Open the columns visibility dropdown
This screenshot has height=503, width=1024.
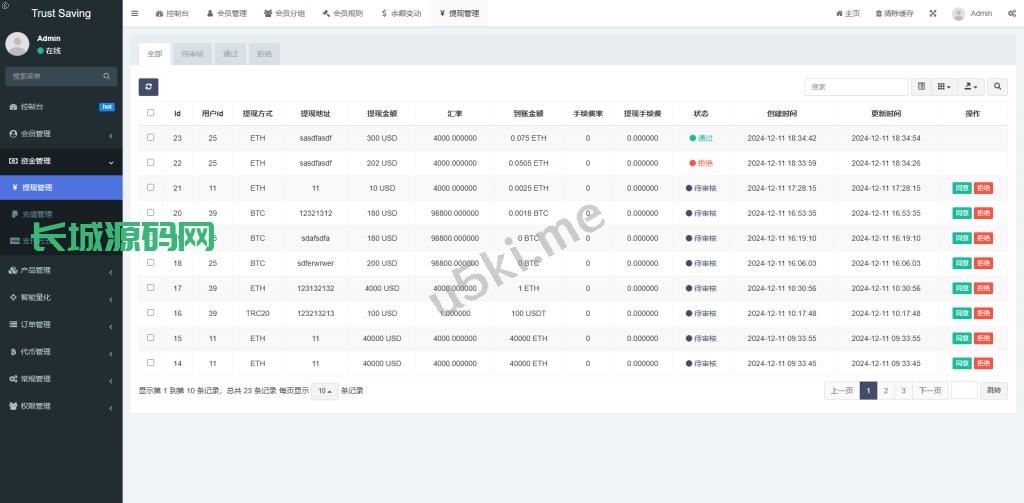(x=944, y=87)
